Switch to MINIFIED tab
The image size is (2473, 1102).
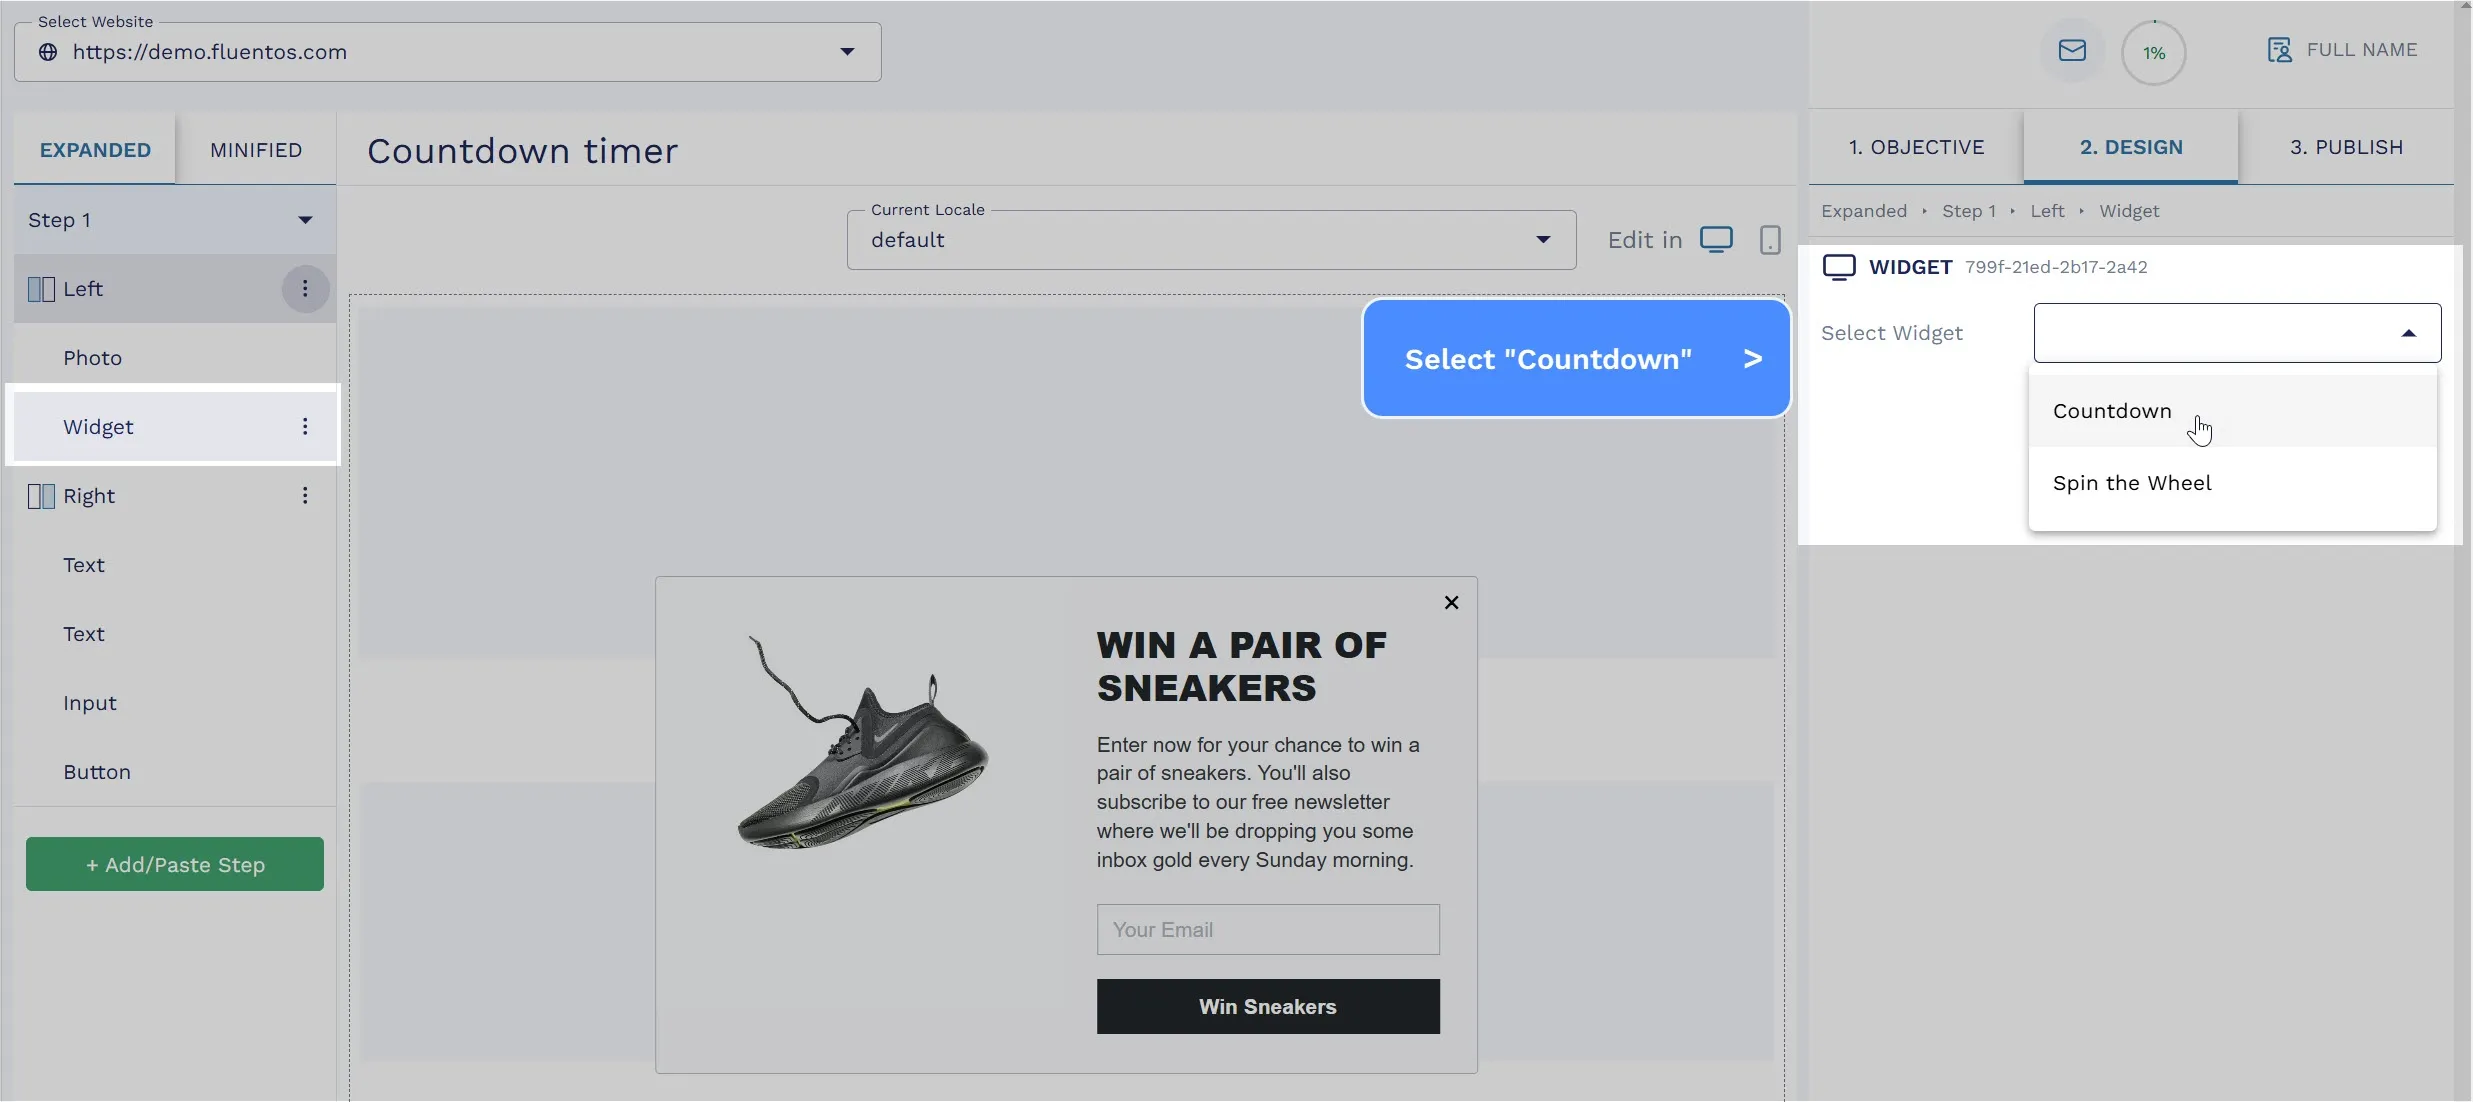256,150
